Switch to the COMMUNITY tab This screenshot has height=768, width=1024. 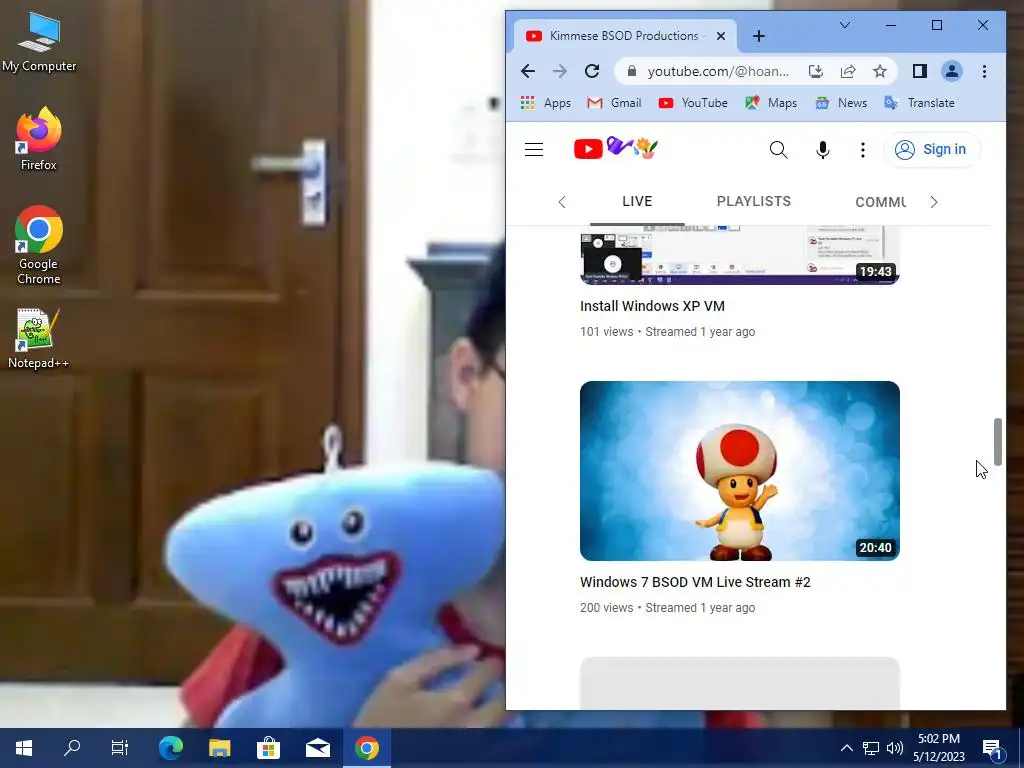[881, 202]
